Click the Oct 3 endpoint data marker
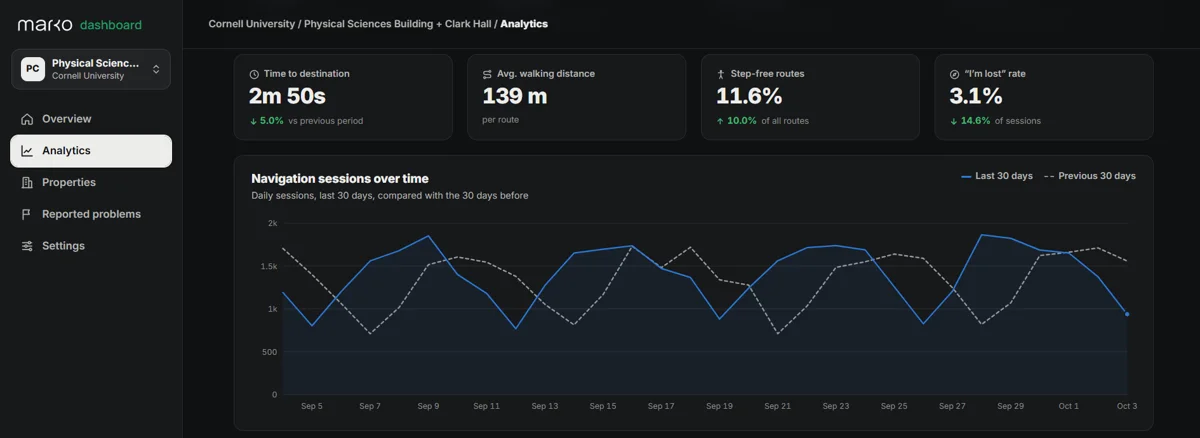Image resolution: width=1200 pixels, height=438 pixels. 1128,314
